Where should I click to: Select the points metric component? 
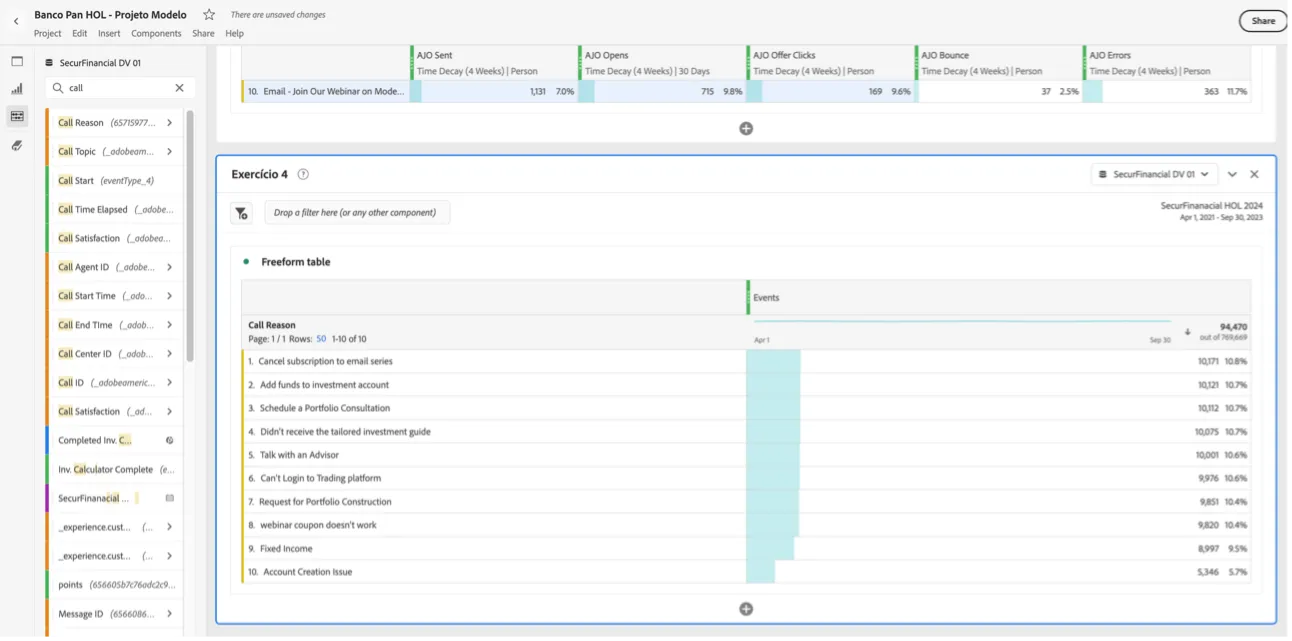113,585
